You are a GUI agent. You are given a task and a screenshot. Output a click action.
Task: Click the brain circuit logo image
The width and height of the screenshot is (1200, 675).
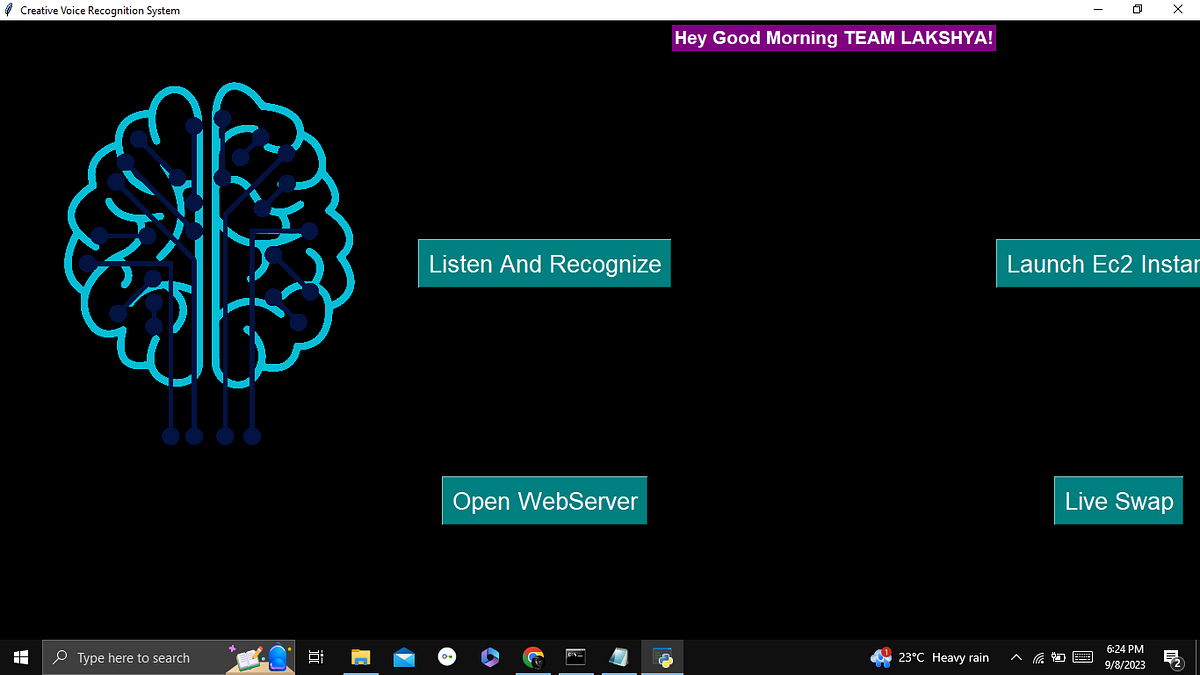coord(212,260)
